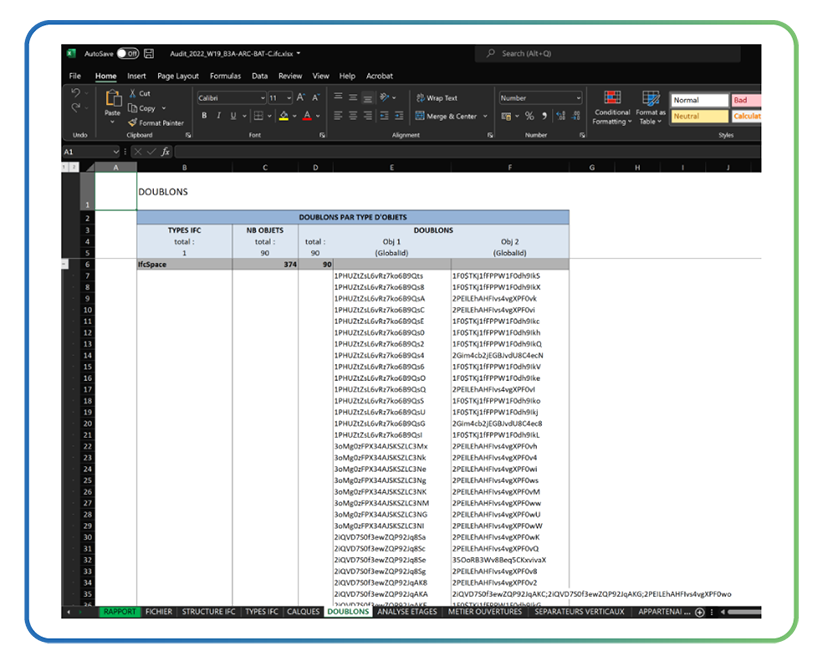Open Conditional Formatting menu
820x670 pixels.
click(x=612, y=107)
